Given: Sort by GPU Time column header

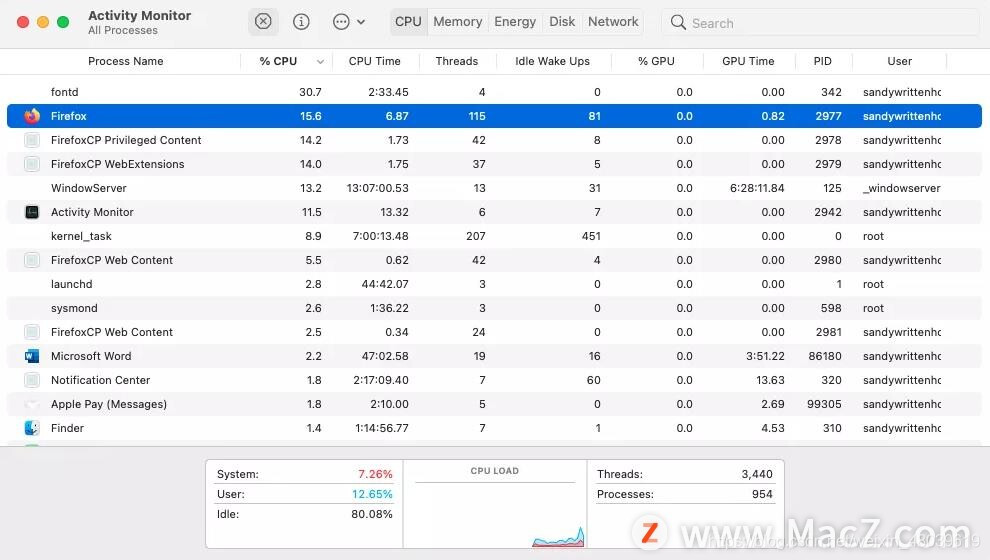Looking at the screenshot, I should tap(748, 61).
